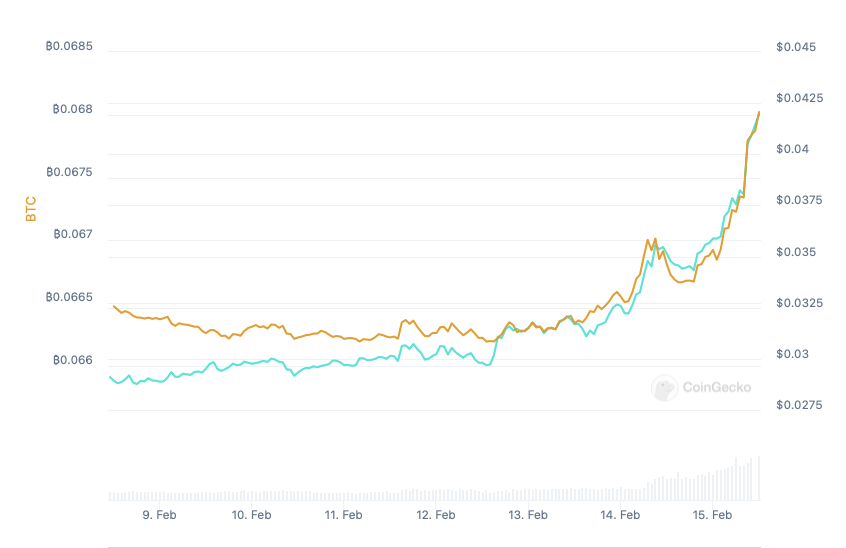Screen dimensions: 846x548
Task: Click the $0.0325 USD axis label
Action: 800,303
